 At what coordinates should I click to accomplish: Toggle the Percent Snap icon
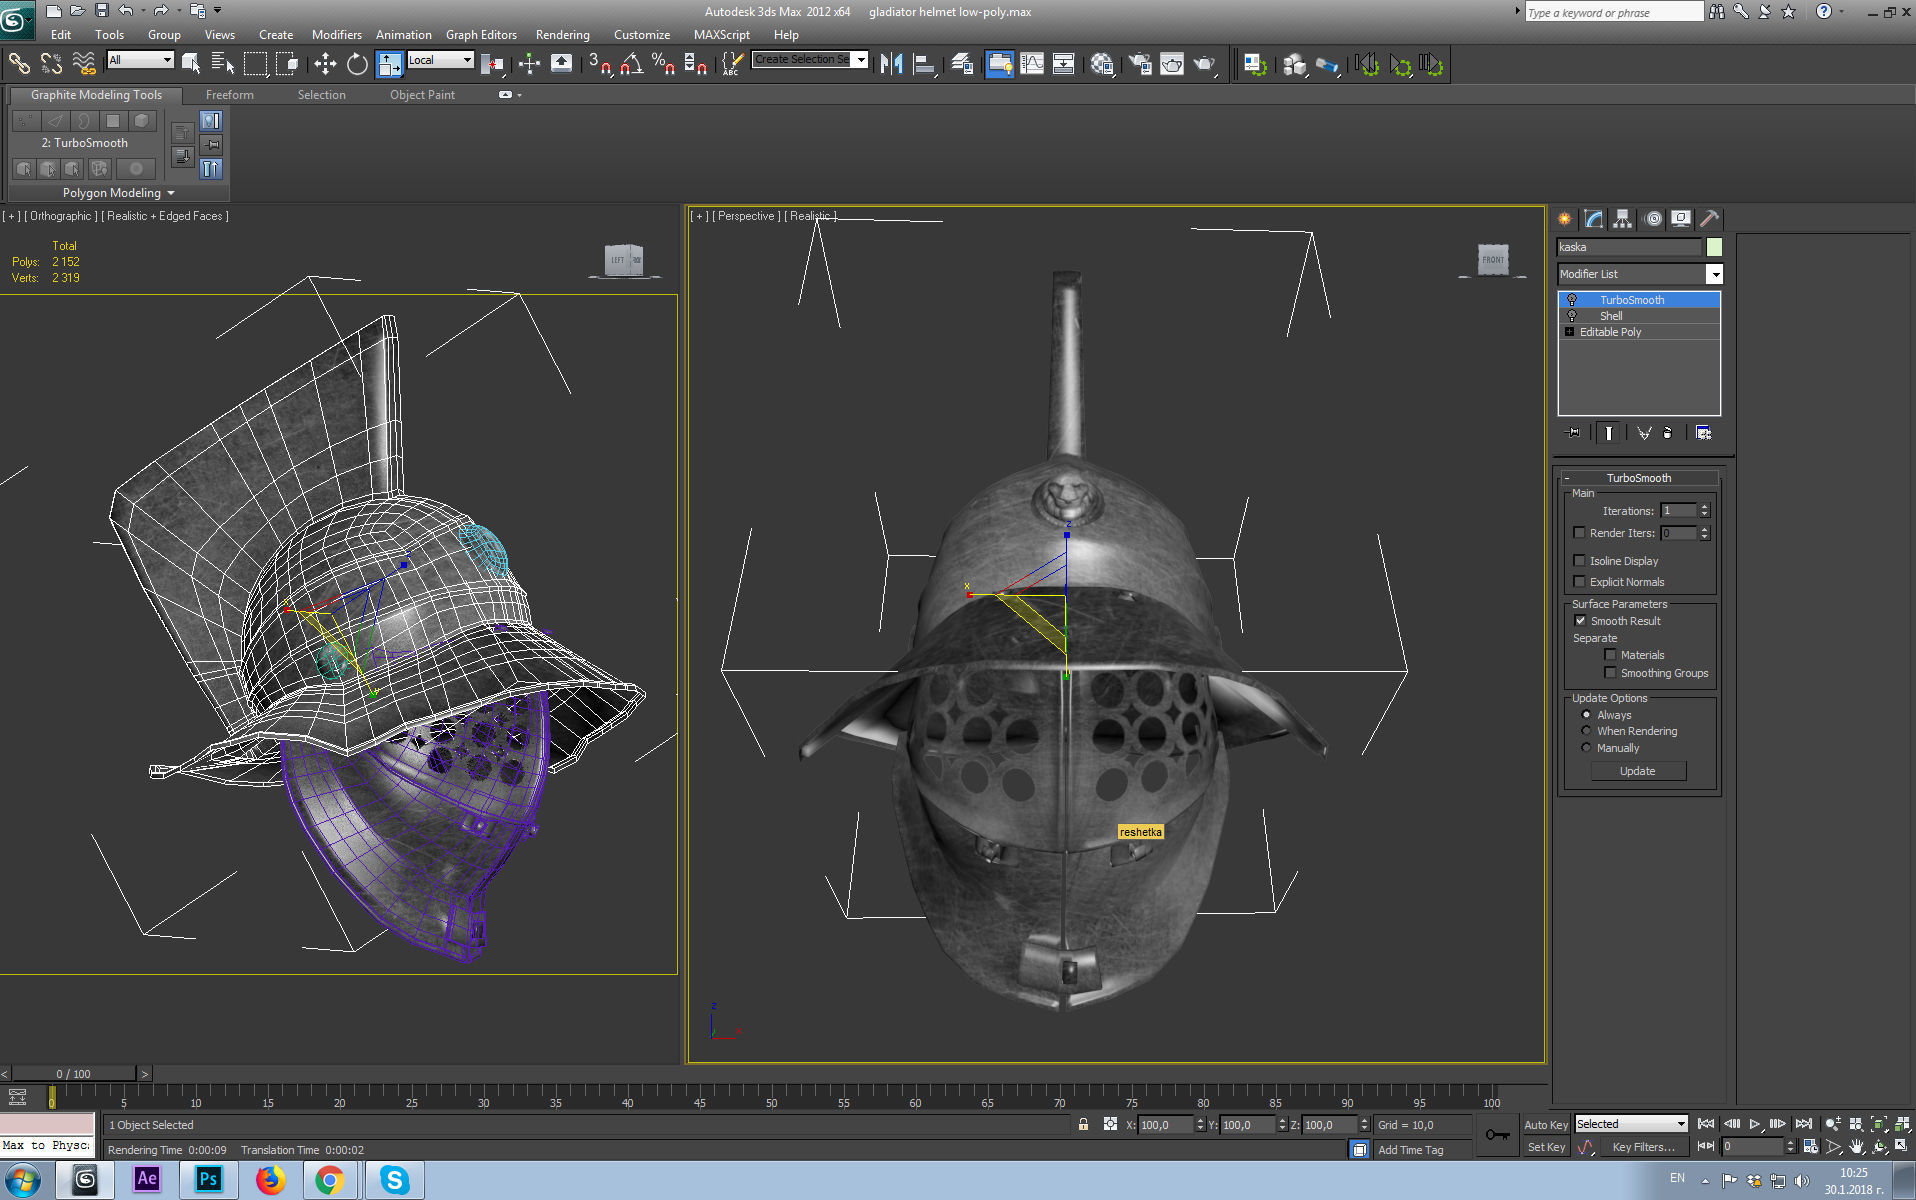point(663,64)
